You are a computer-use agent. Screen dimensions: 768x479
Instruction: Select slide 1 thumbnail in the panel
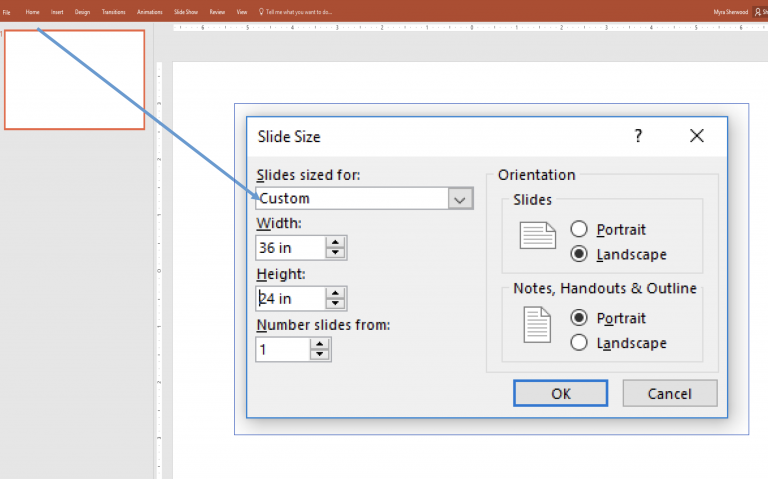(x=75, y=80)
